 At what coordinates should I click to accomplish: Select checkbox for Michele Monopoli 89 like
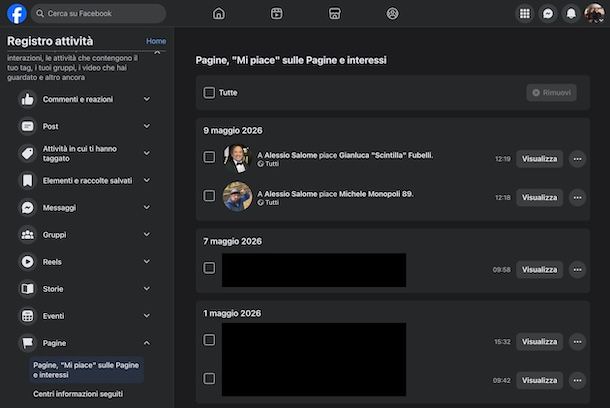coord(209,195)
